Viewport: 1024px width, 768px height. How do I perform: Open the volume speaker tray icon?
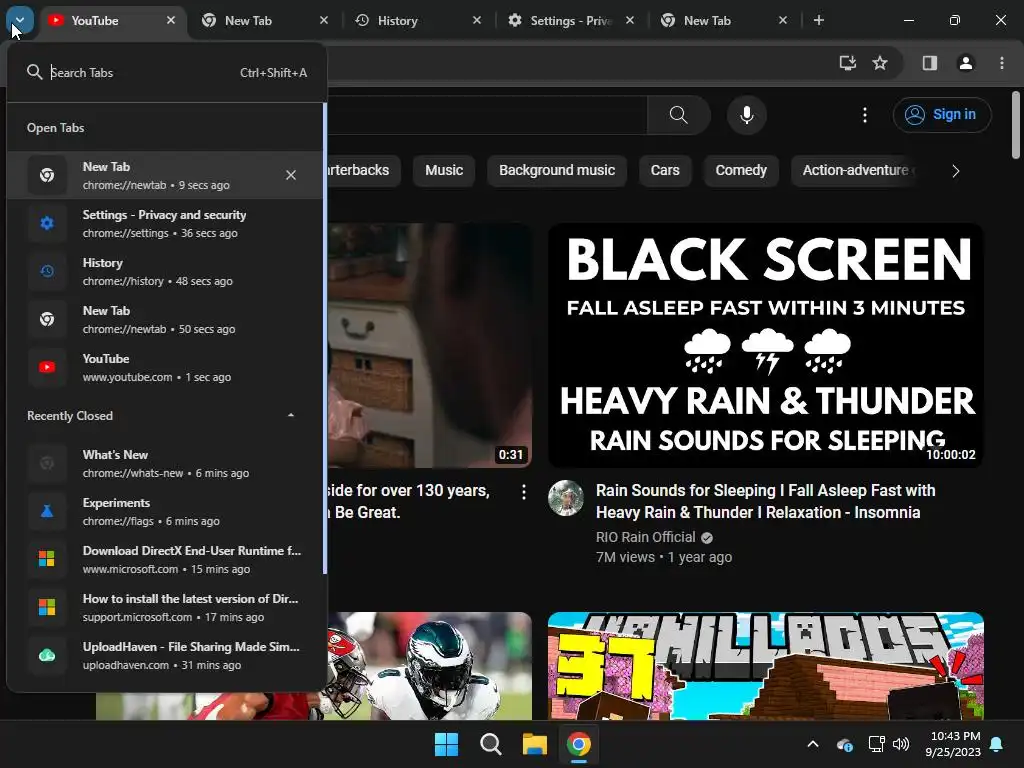(x=901, y=744)
